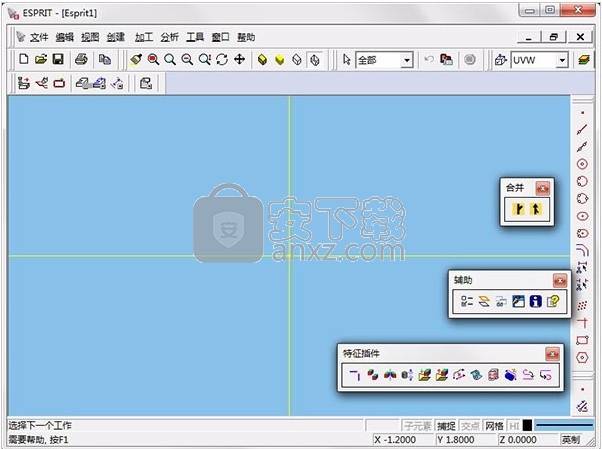This screenshot has width=602, height=449.
Task: Close the 辅助 floating panel
Action: [x=560, y=280]
